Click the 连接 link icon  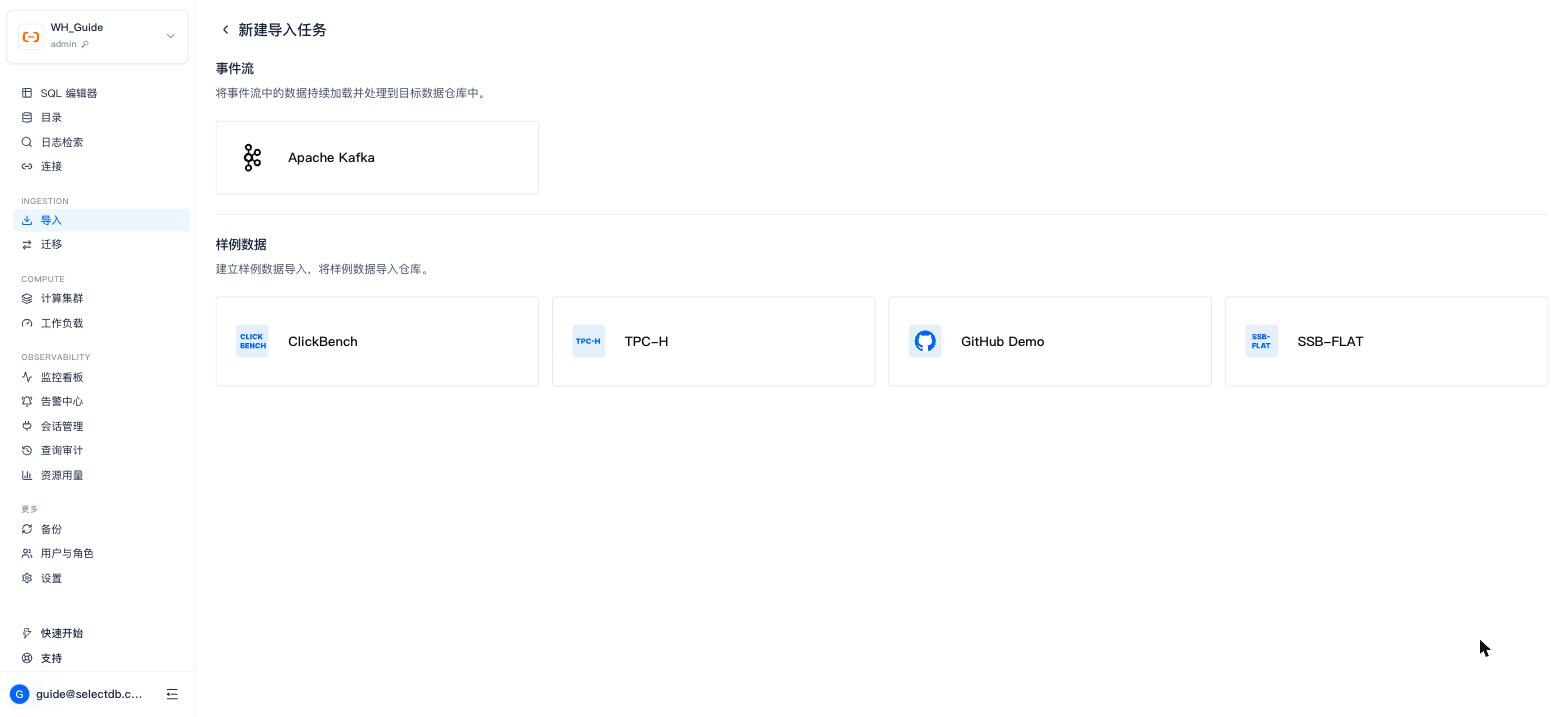click(x=27, y=166)
